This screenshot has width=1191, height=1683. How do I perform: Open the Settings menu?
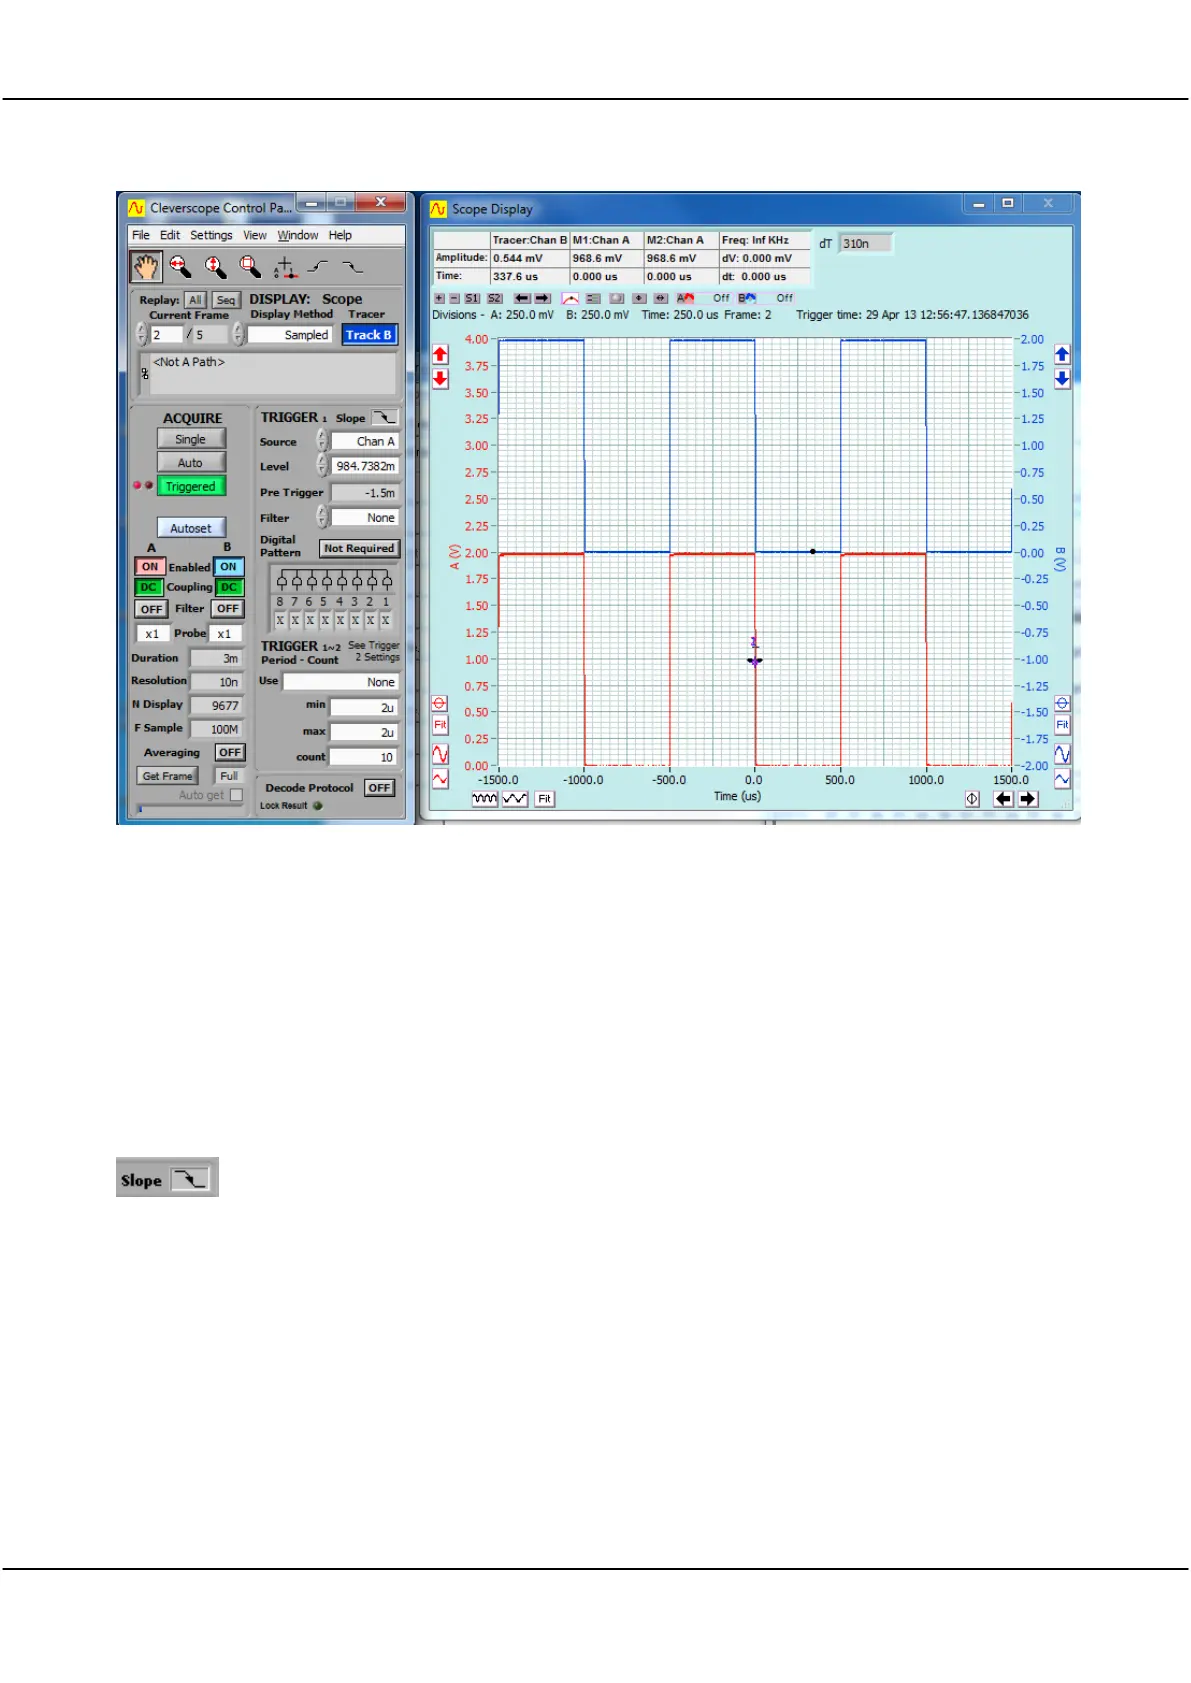[x=211, y=235]
